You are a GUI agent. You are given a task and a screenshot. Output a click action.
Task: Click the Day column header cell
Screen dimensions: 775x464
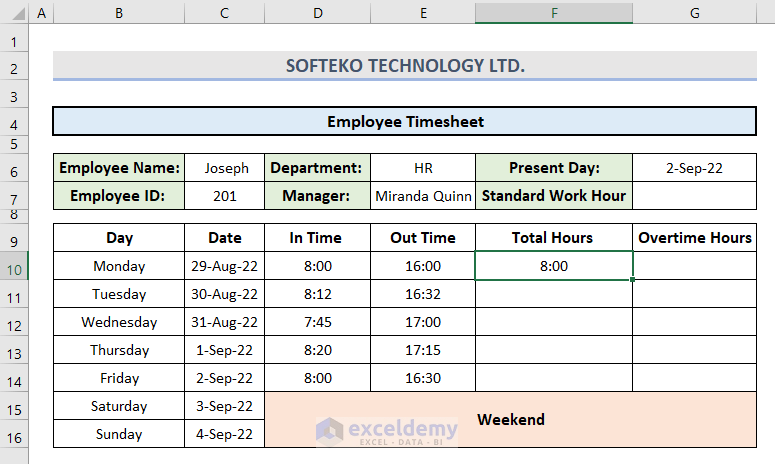pyautogui.click(x=119, y=238)
